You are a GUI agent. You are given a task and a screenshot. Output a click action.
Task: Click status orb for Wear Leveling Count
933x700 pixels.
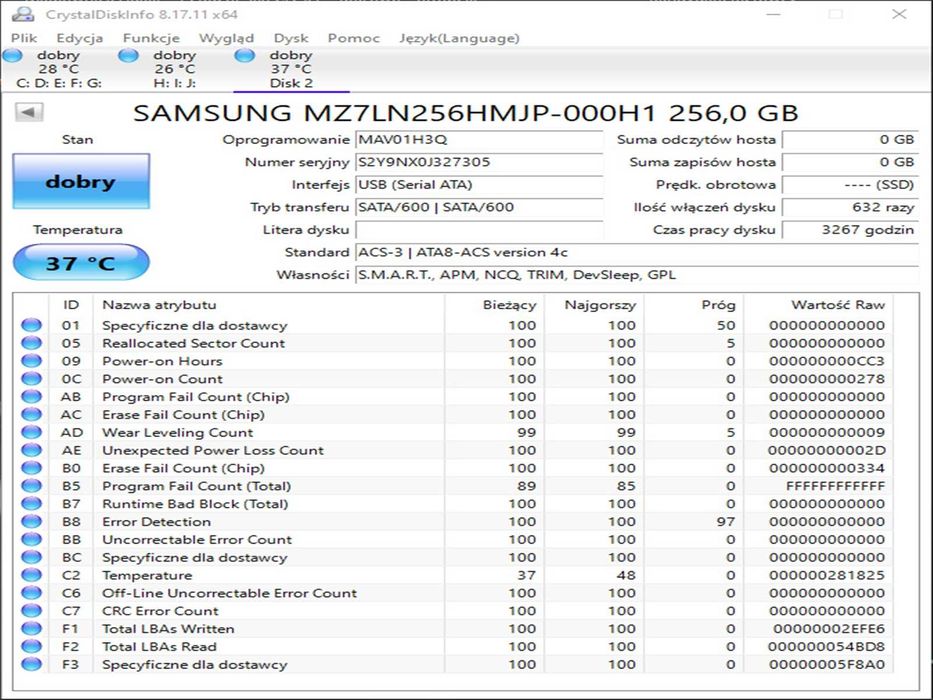coord(32,432)
